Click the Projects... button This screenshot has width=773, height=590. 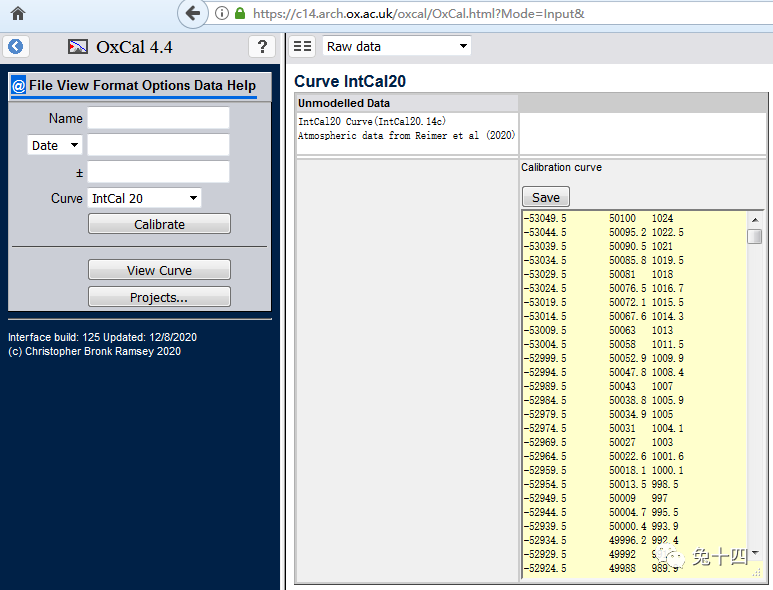(x=159, y=297)
